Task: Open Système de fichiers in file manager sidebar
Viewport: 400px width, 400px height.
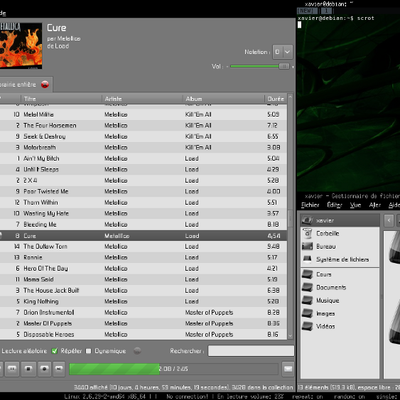Action: (342, 259)
